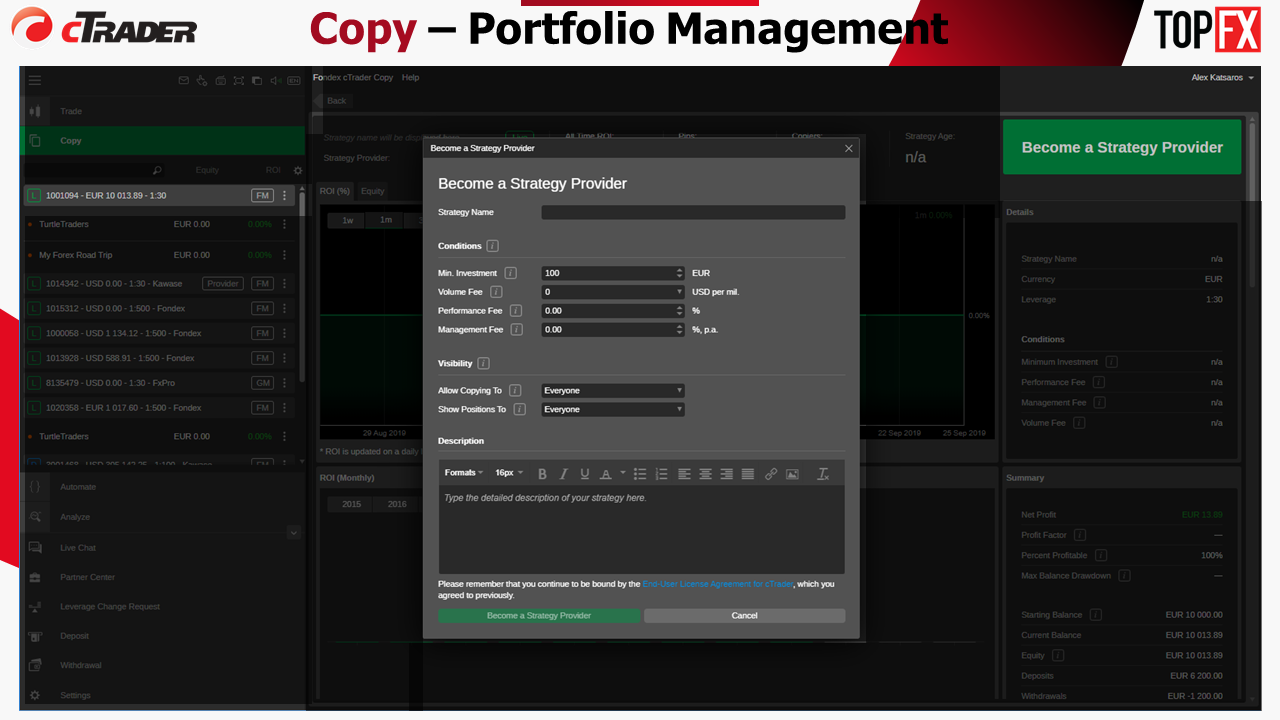
Task: Open the Allow Copying To dropdown
Action: point(613,391)
